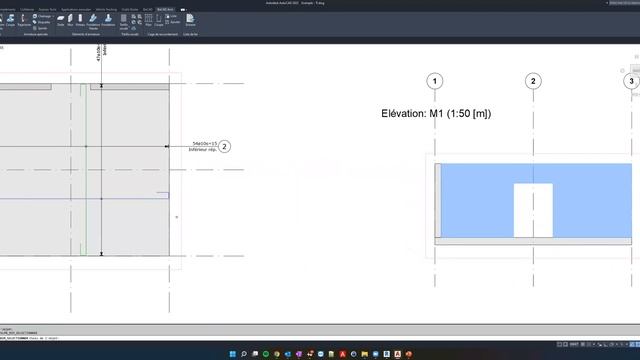Open the Applications associées ribbon tab

coord(76,9)
